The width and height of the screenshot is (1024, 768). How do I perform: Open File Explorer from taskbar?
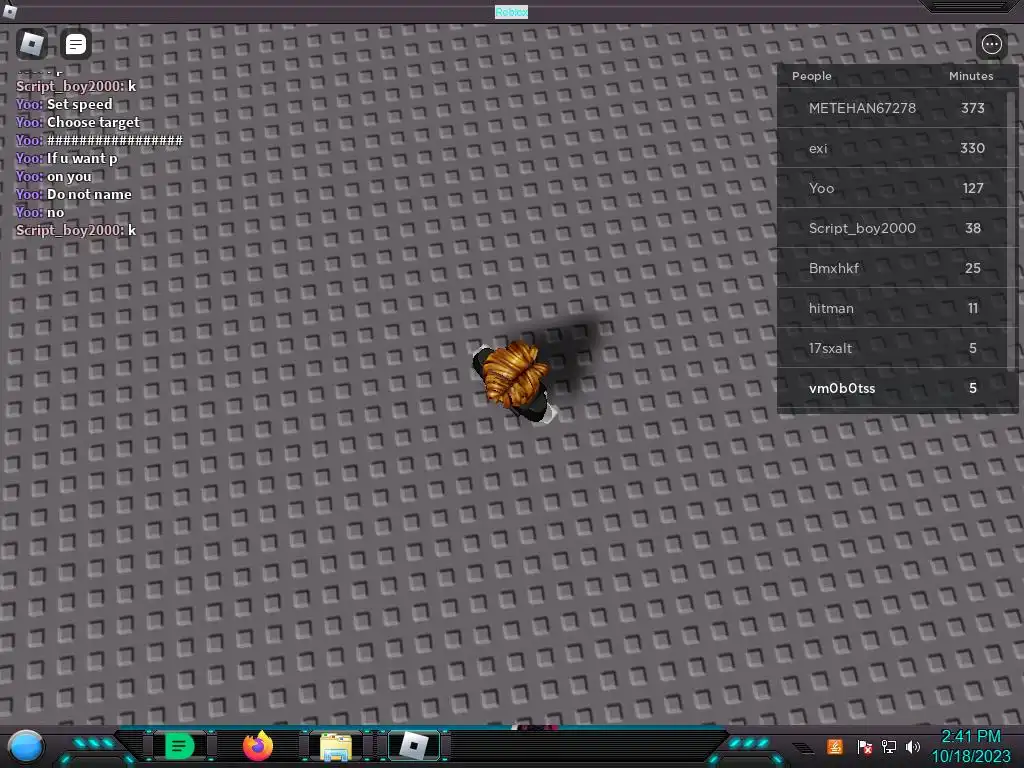(x=336, y=746)
